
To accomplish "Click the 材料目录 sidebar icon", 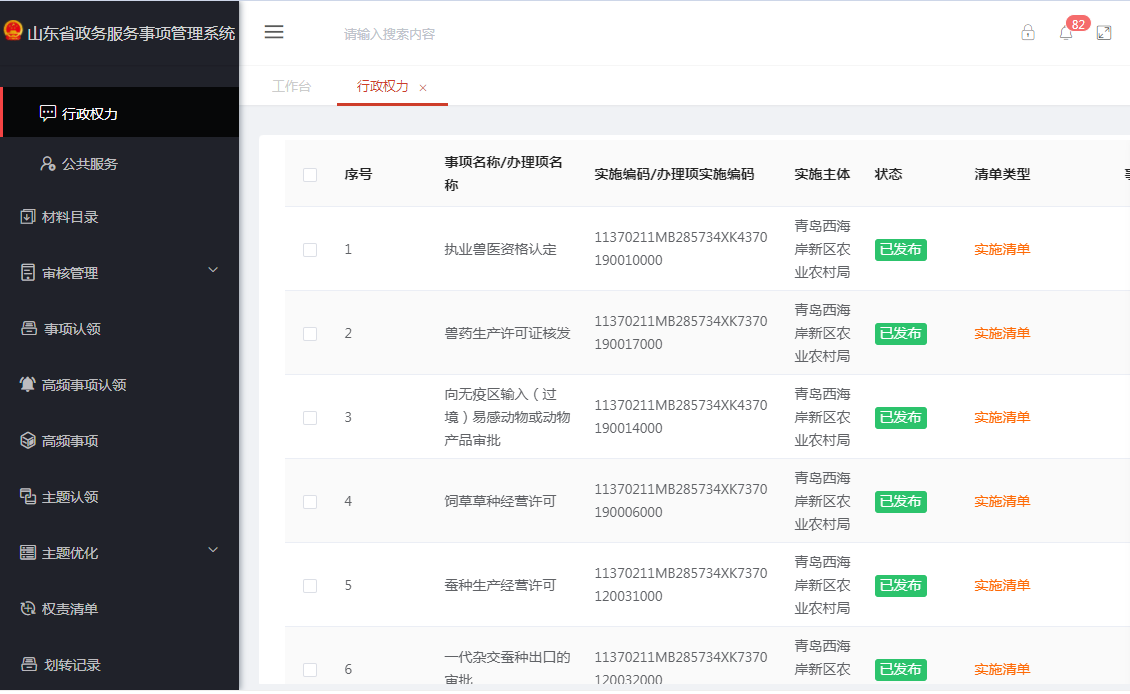I will 28,217.
